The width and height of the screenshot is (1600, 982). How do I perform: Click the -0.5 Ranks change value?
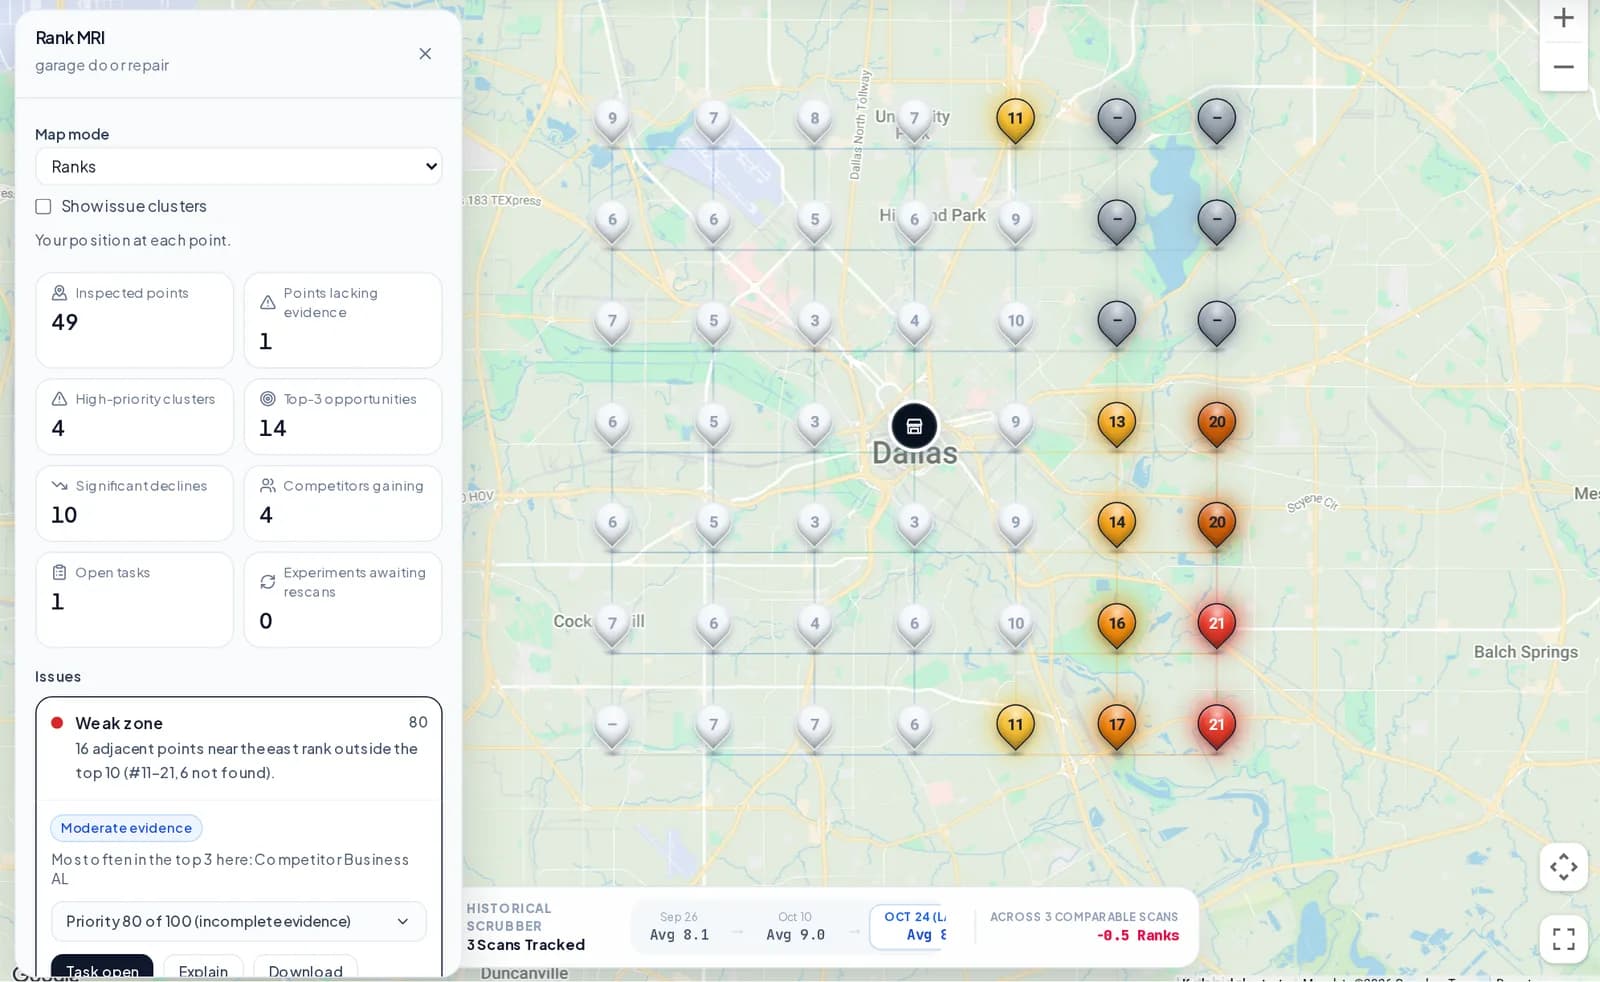(1137, 936)
